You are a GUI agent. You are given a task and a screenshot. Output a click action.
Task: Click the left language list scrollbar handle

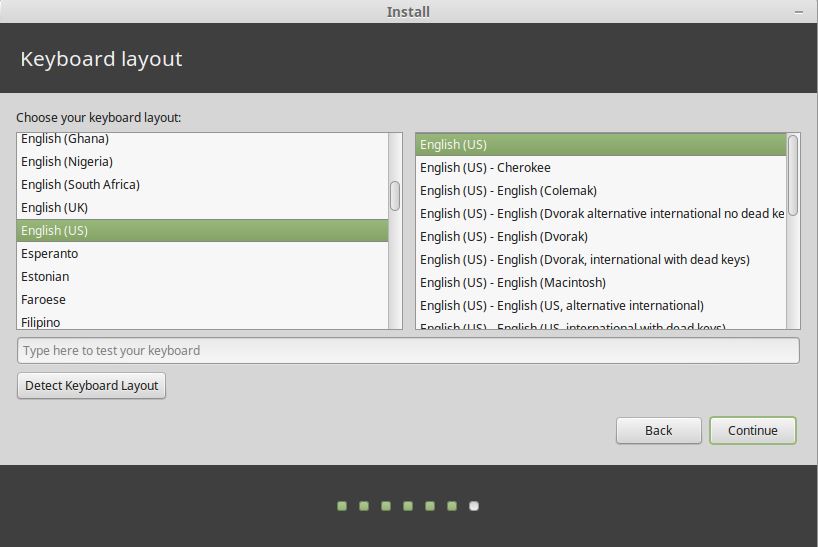point(395,196)
